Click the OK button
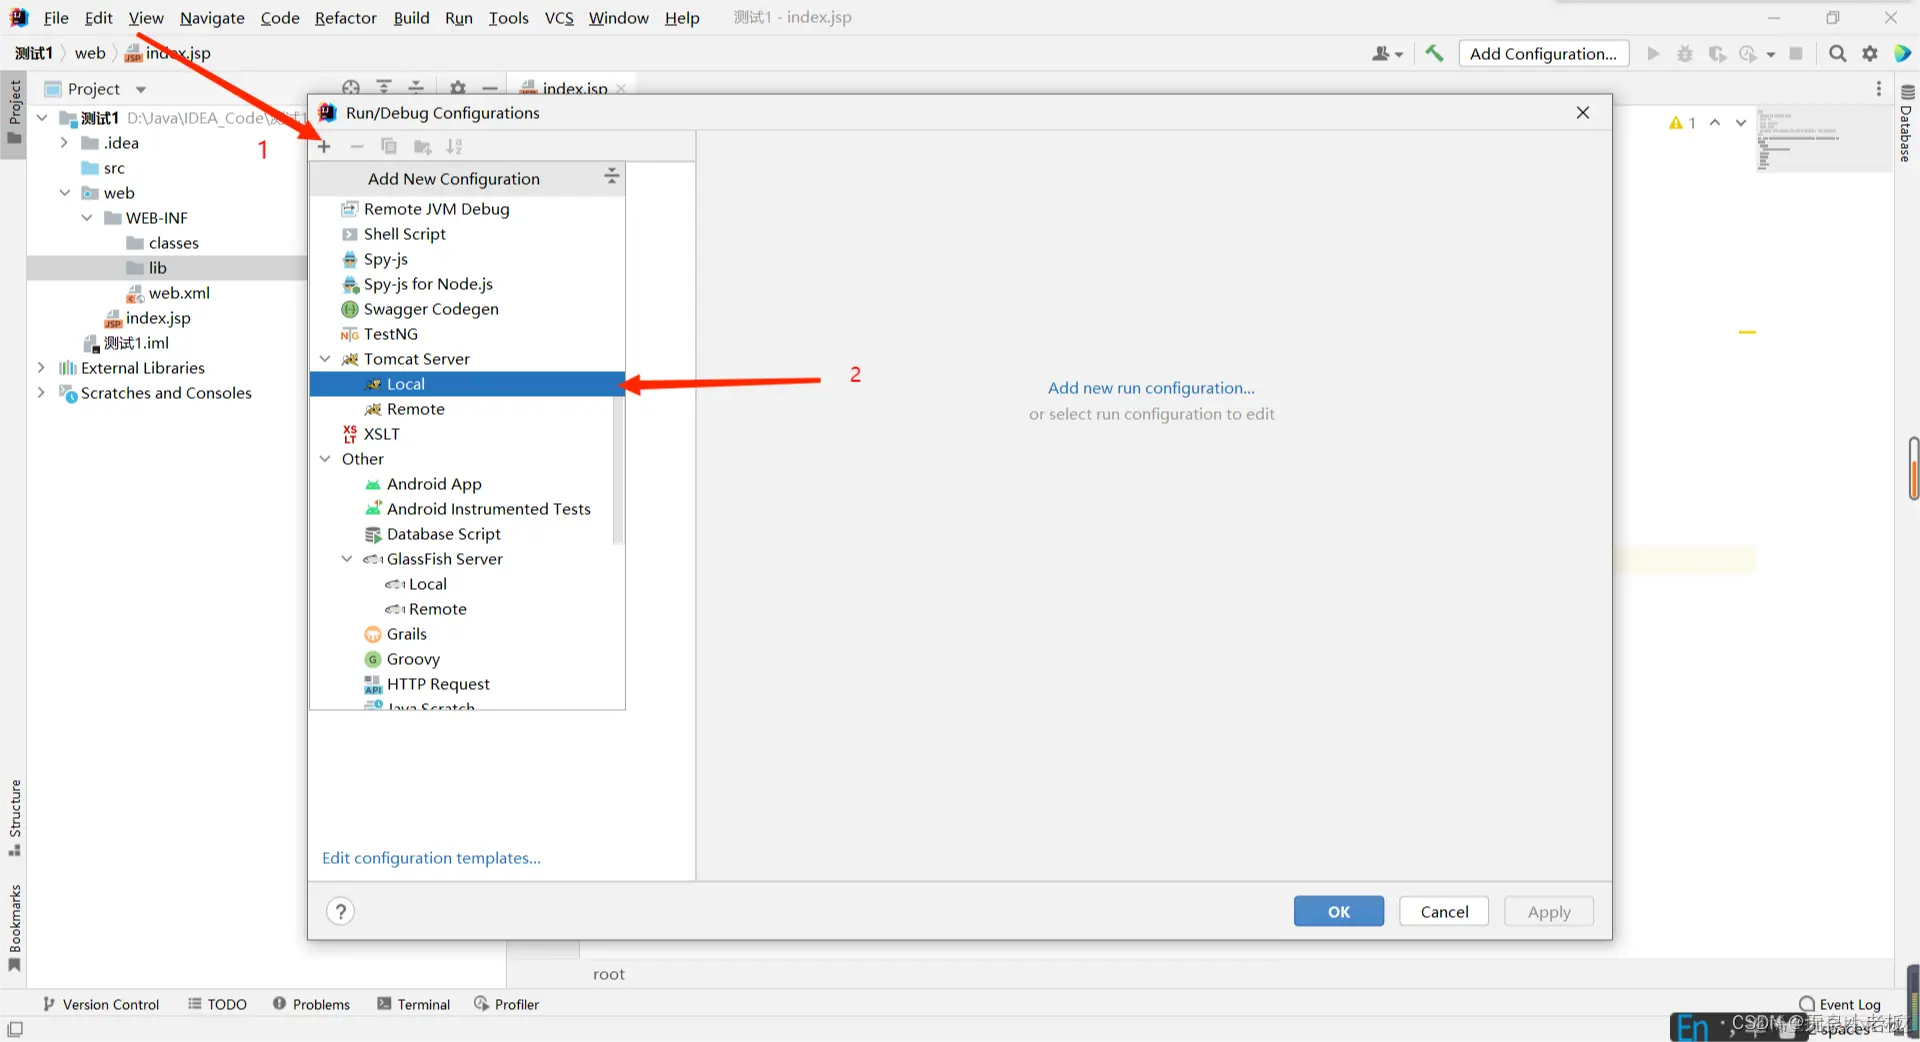This screenshot has width=1920, height=1042. pyautogui.click(x=1339, y=911)
